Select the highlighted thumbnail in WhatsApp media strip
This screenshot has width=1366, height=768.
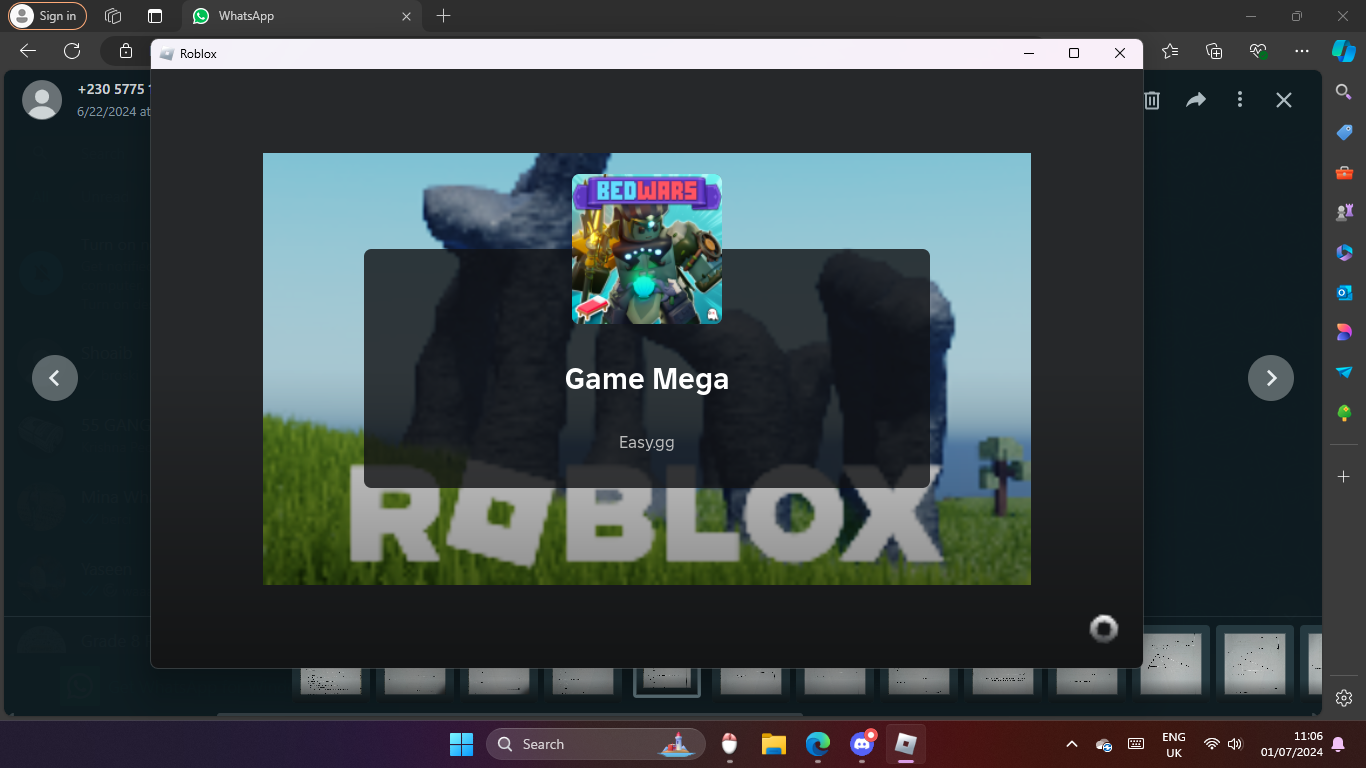coord(667,682)
